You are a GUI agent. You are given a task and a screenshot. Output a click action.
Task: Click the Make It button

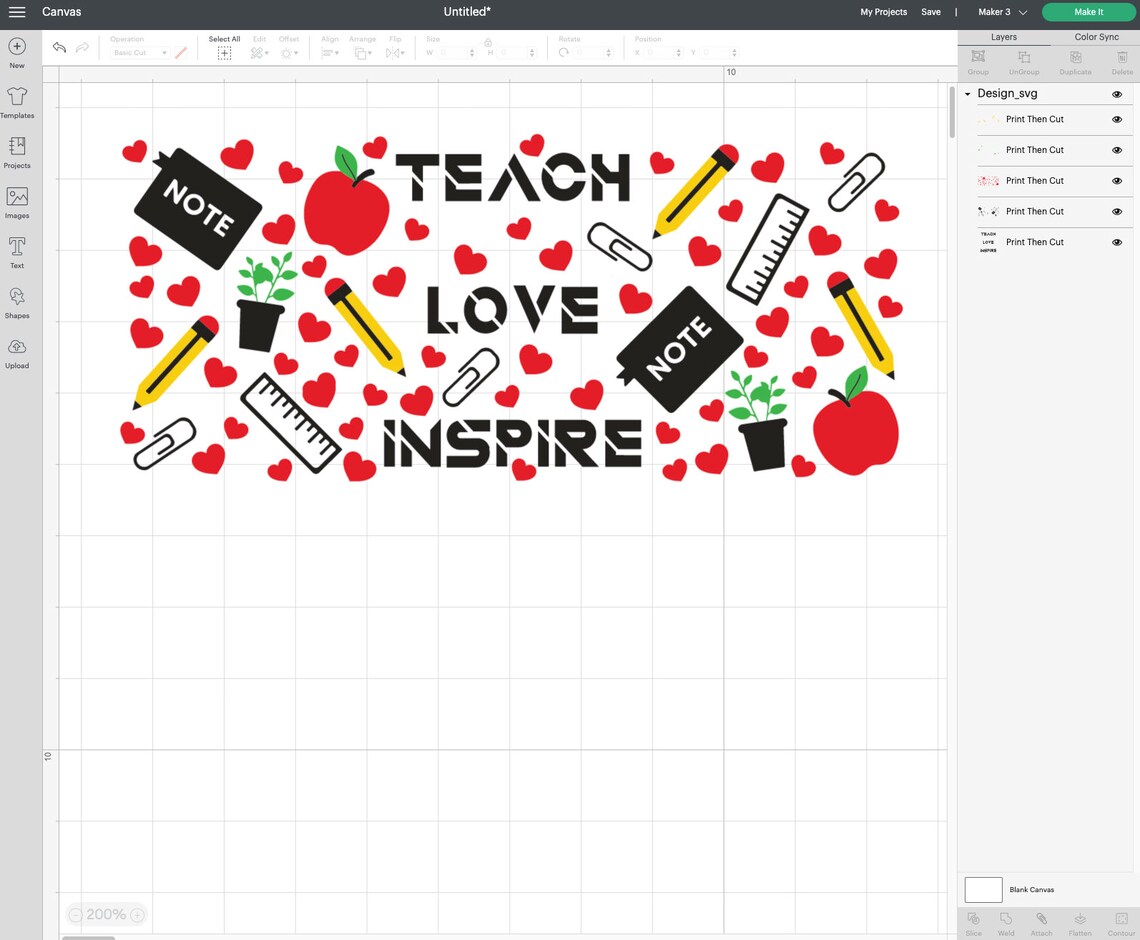pyautogui.click(x=1088, y=12)
